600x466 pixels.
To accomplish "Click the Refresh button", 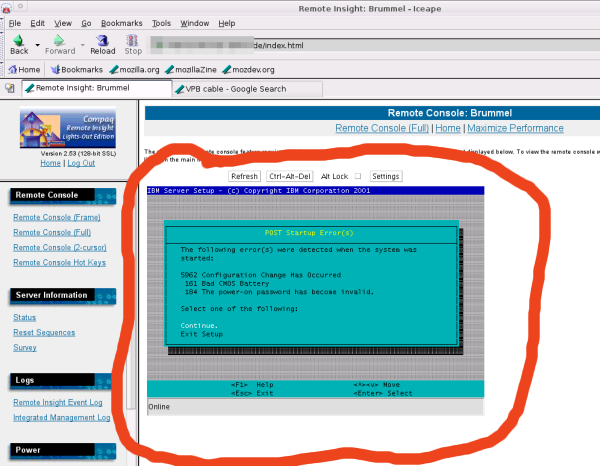I will (x=244, y=176).
